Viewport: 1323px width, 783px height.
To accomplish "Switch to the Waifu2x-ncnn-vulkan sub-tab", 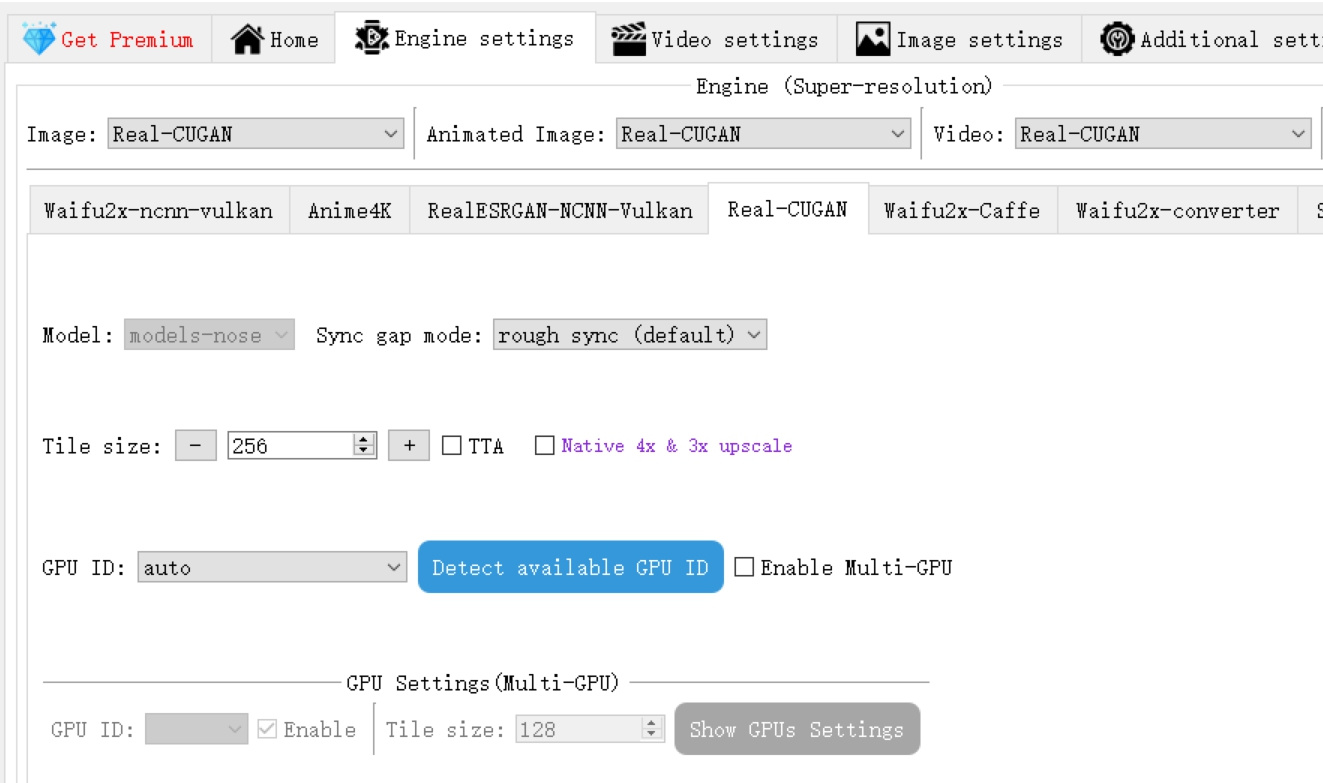I will click(159, 211).
